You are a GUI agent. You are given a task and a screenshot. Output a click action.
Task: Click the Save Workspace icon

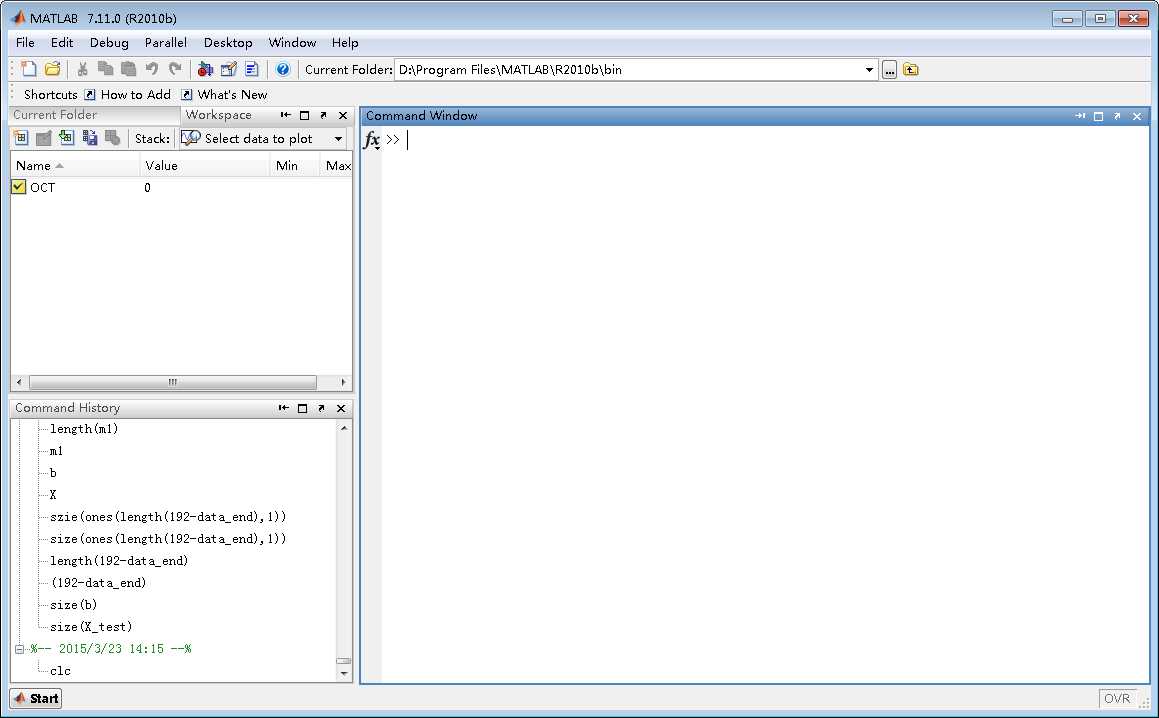(89, 138)
